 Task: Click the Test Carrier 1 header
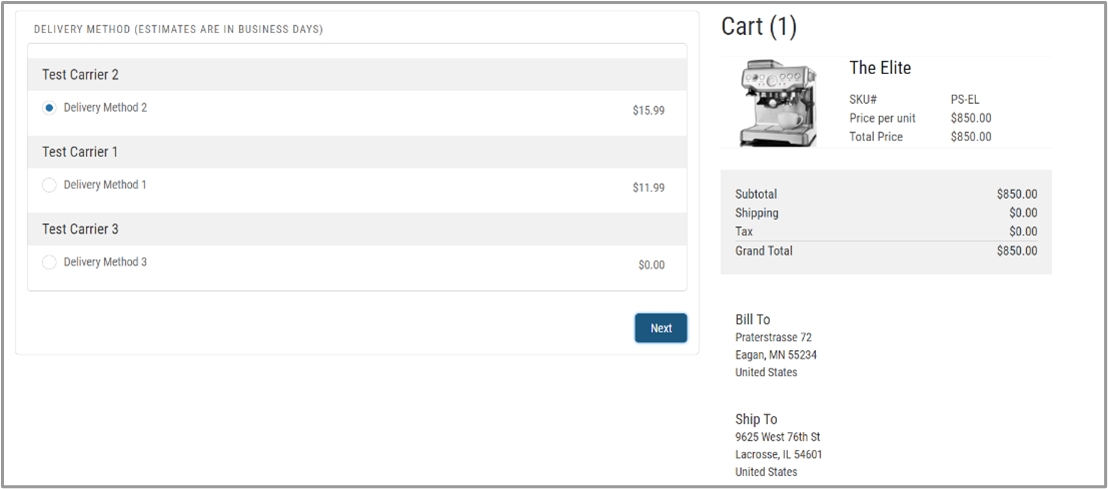(x=80, y=152)
